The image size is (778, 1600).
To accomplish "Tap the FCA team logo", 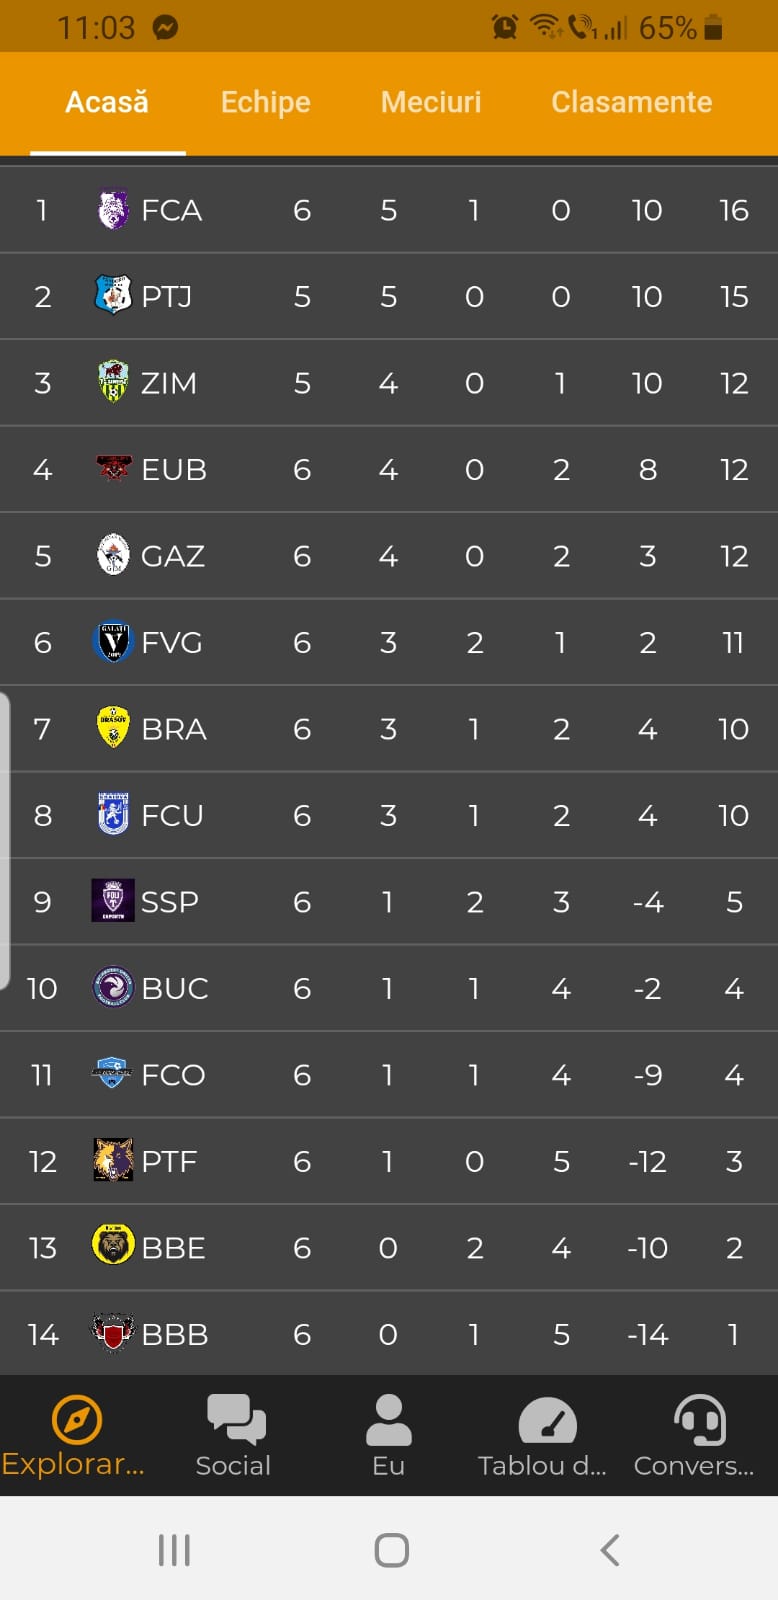I will (113, 210).
